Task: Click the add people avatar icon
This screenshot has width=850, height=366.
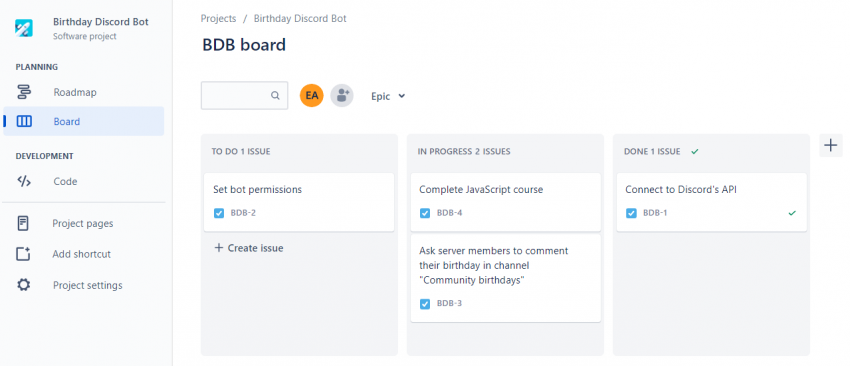Action: pos(342,96)
